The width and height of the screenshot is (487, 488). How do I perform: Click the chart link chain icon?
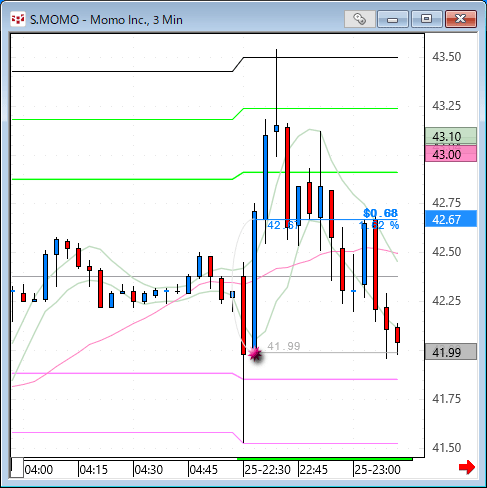(x=359, y=19)
